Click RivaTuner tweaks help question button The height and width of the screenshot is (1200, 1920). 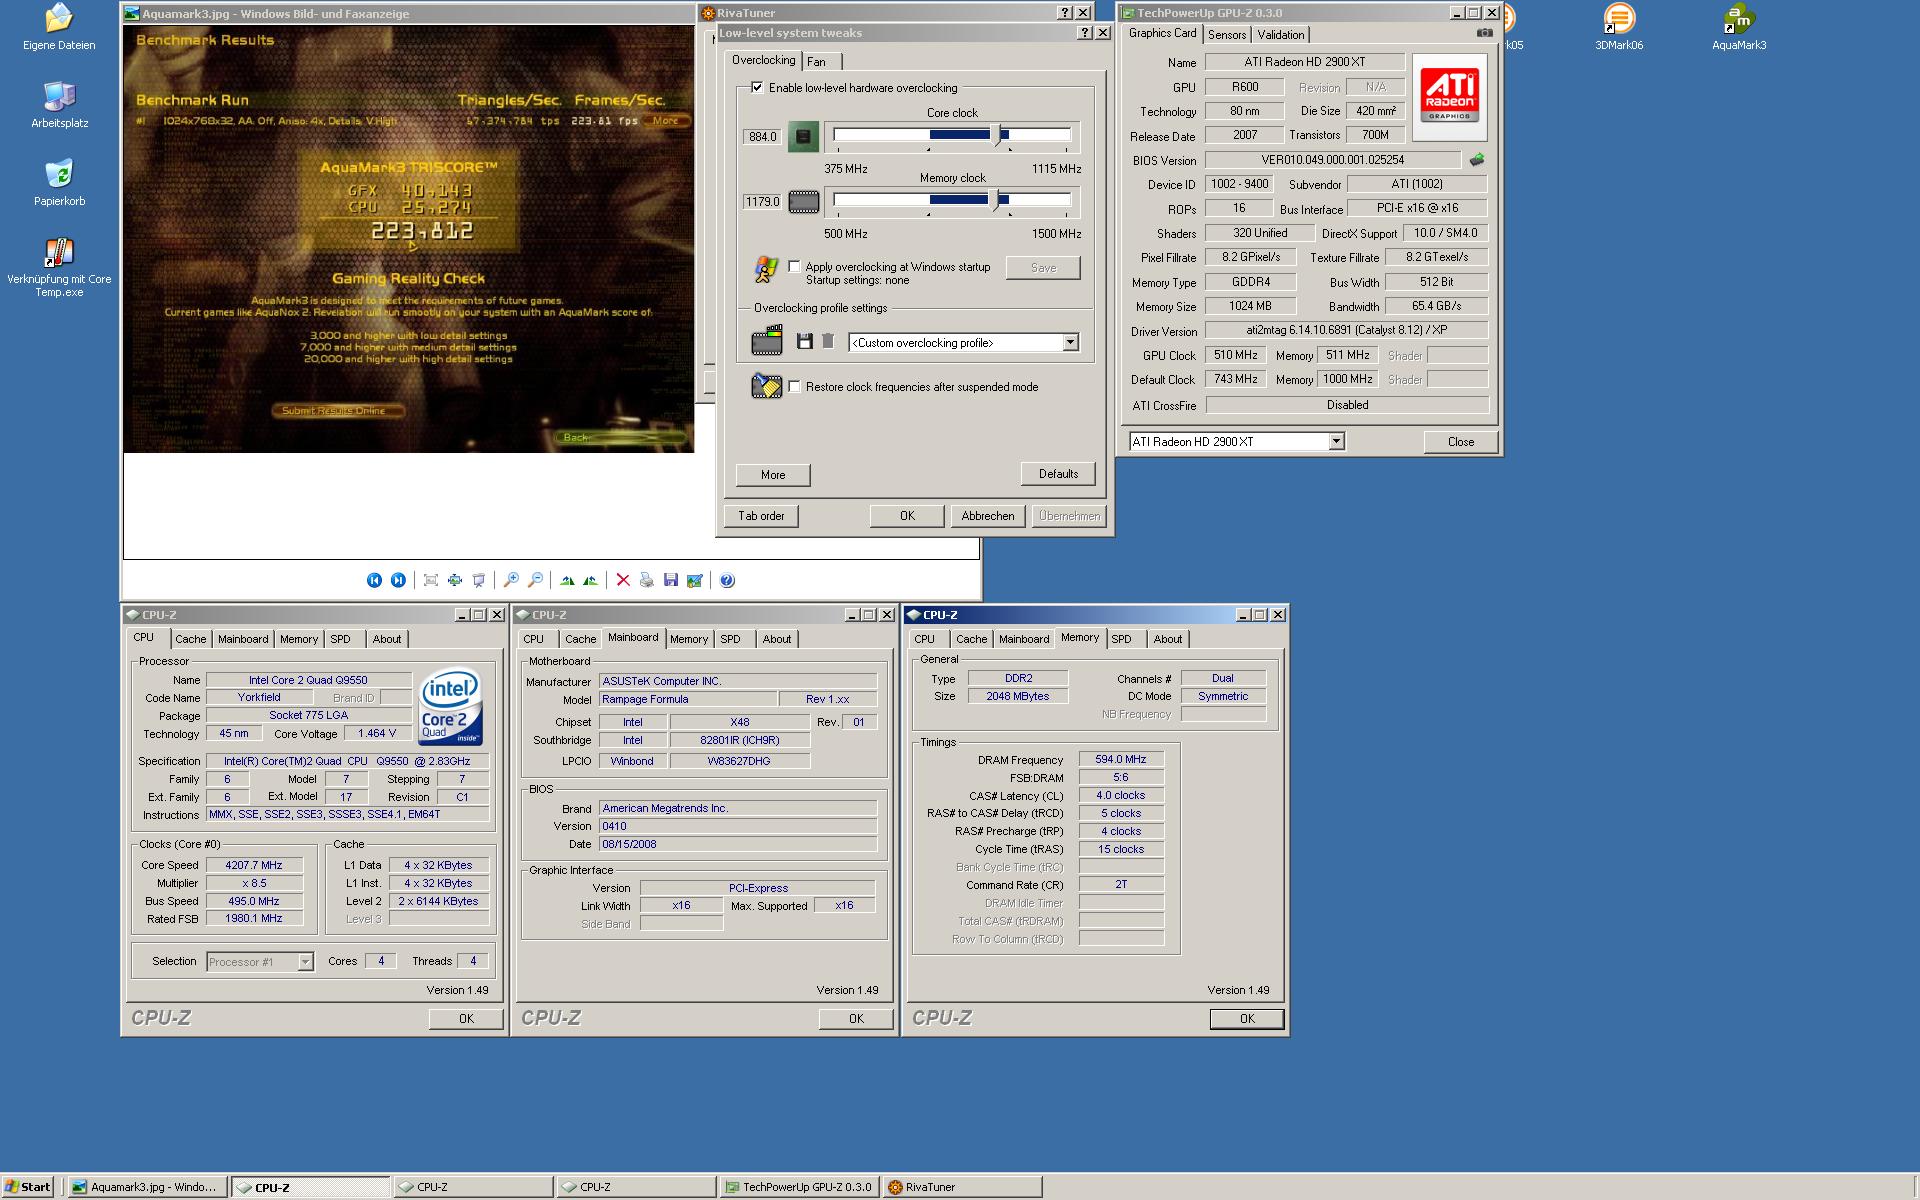[x=1085, y=33]
